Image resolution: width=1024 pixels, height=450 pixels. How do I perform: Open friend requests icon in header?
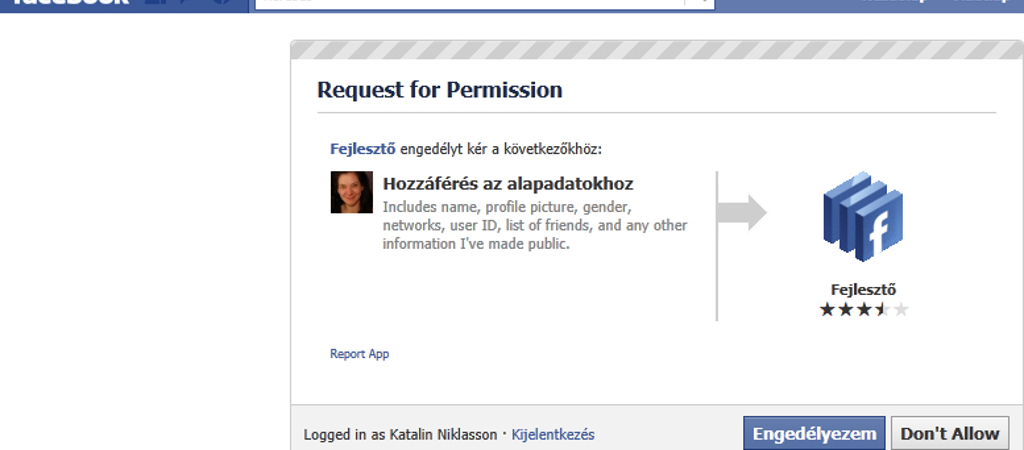click(x=154, y=2)
